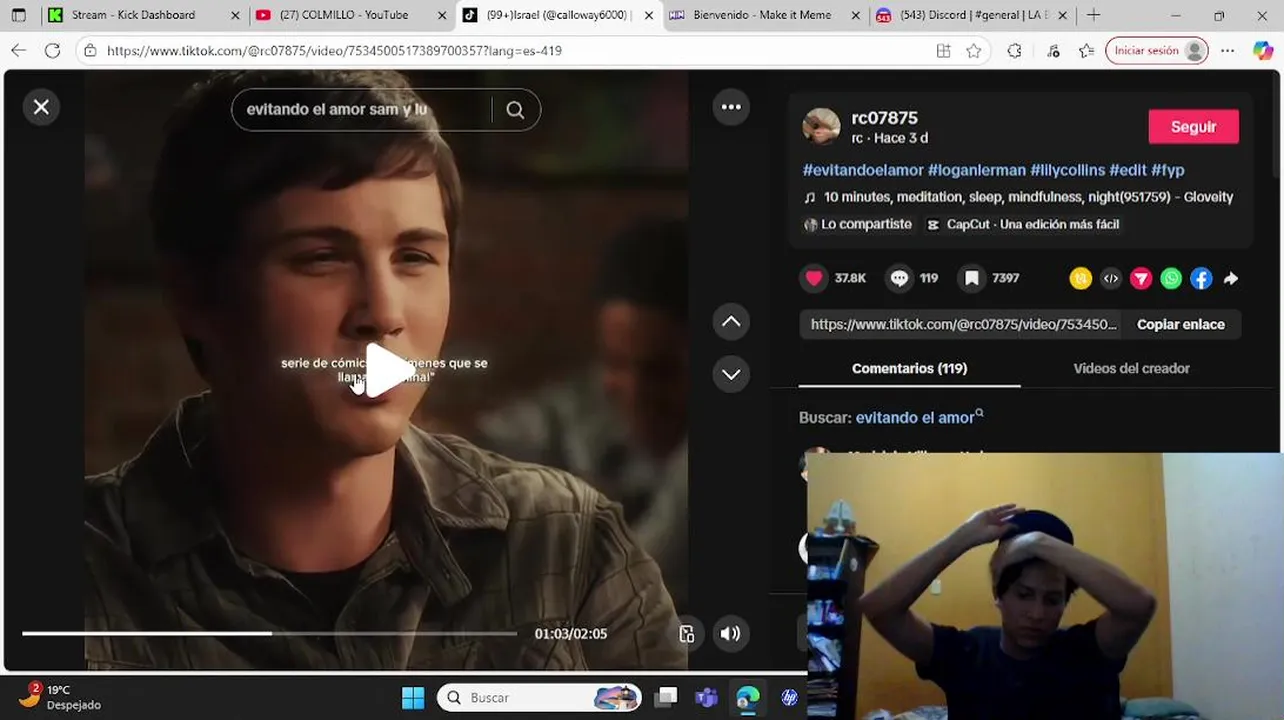
Task: Click Iniciar sesión profile button
Action: click(x=1156, y=50)
